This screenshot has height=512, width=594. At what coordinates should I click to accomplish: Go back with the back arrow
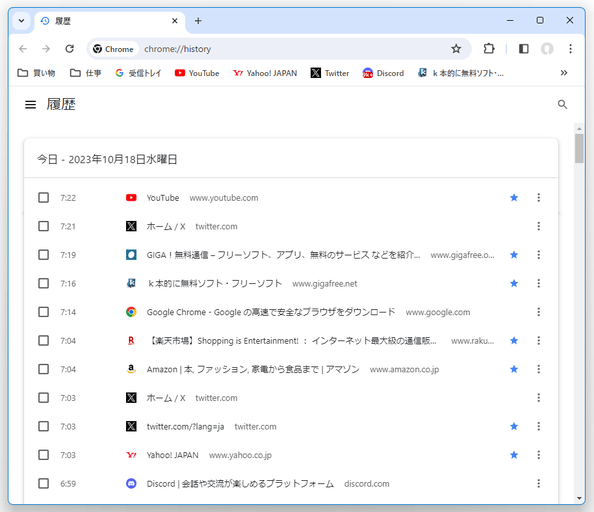pyautogui.click(x=23, y=49)
